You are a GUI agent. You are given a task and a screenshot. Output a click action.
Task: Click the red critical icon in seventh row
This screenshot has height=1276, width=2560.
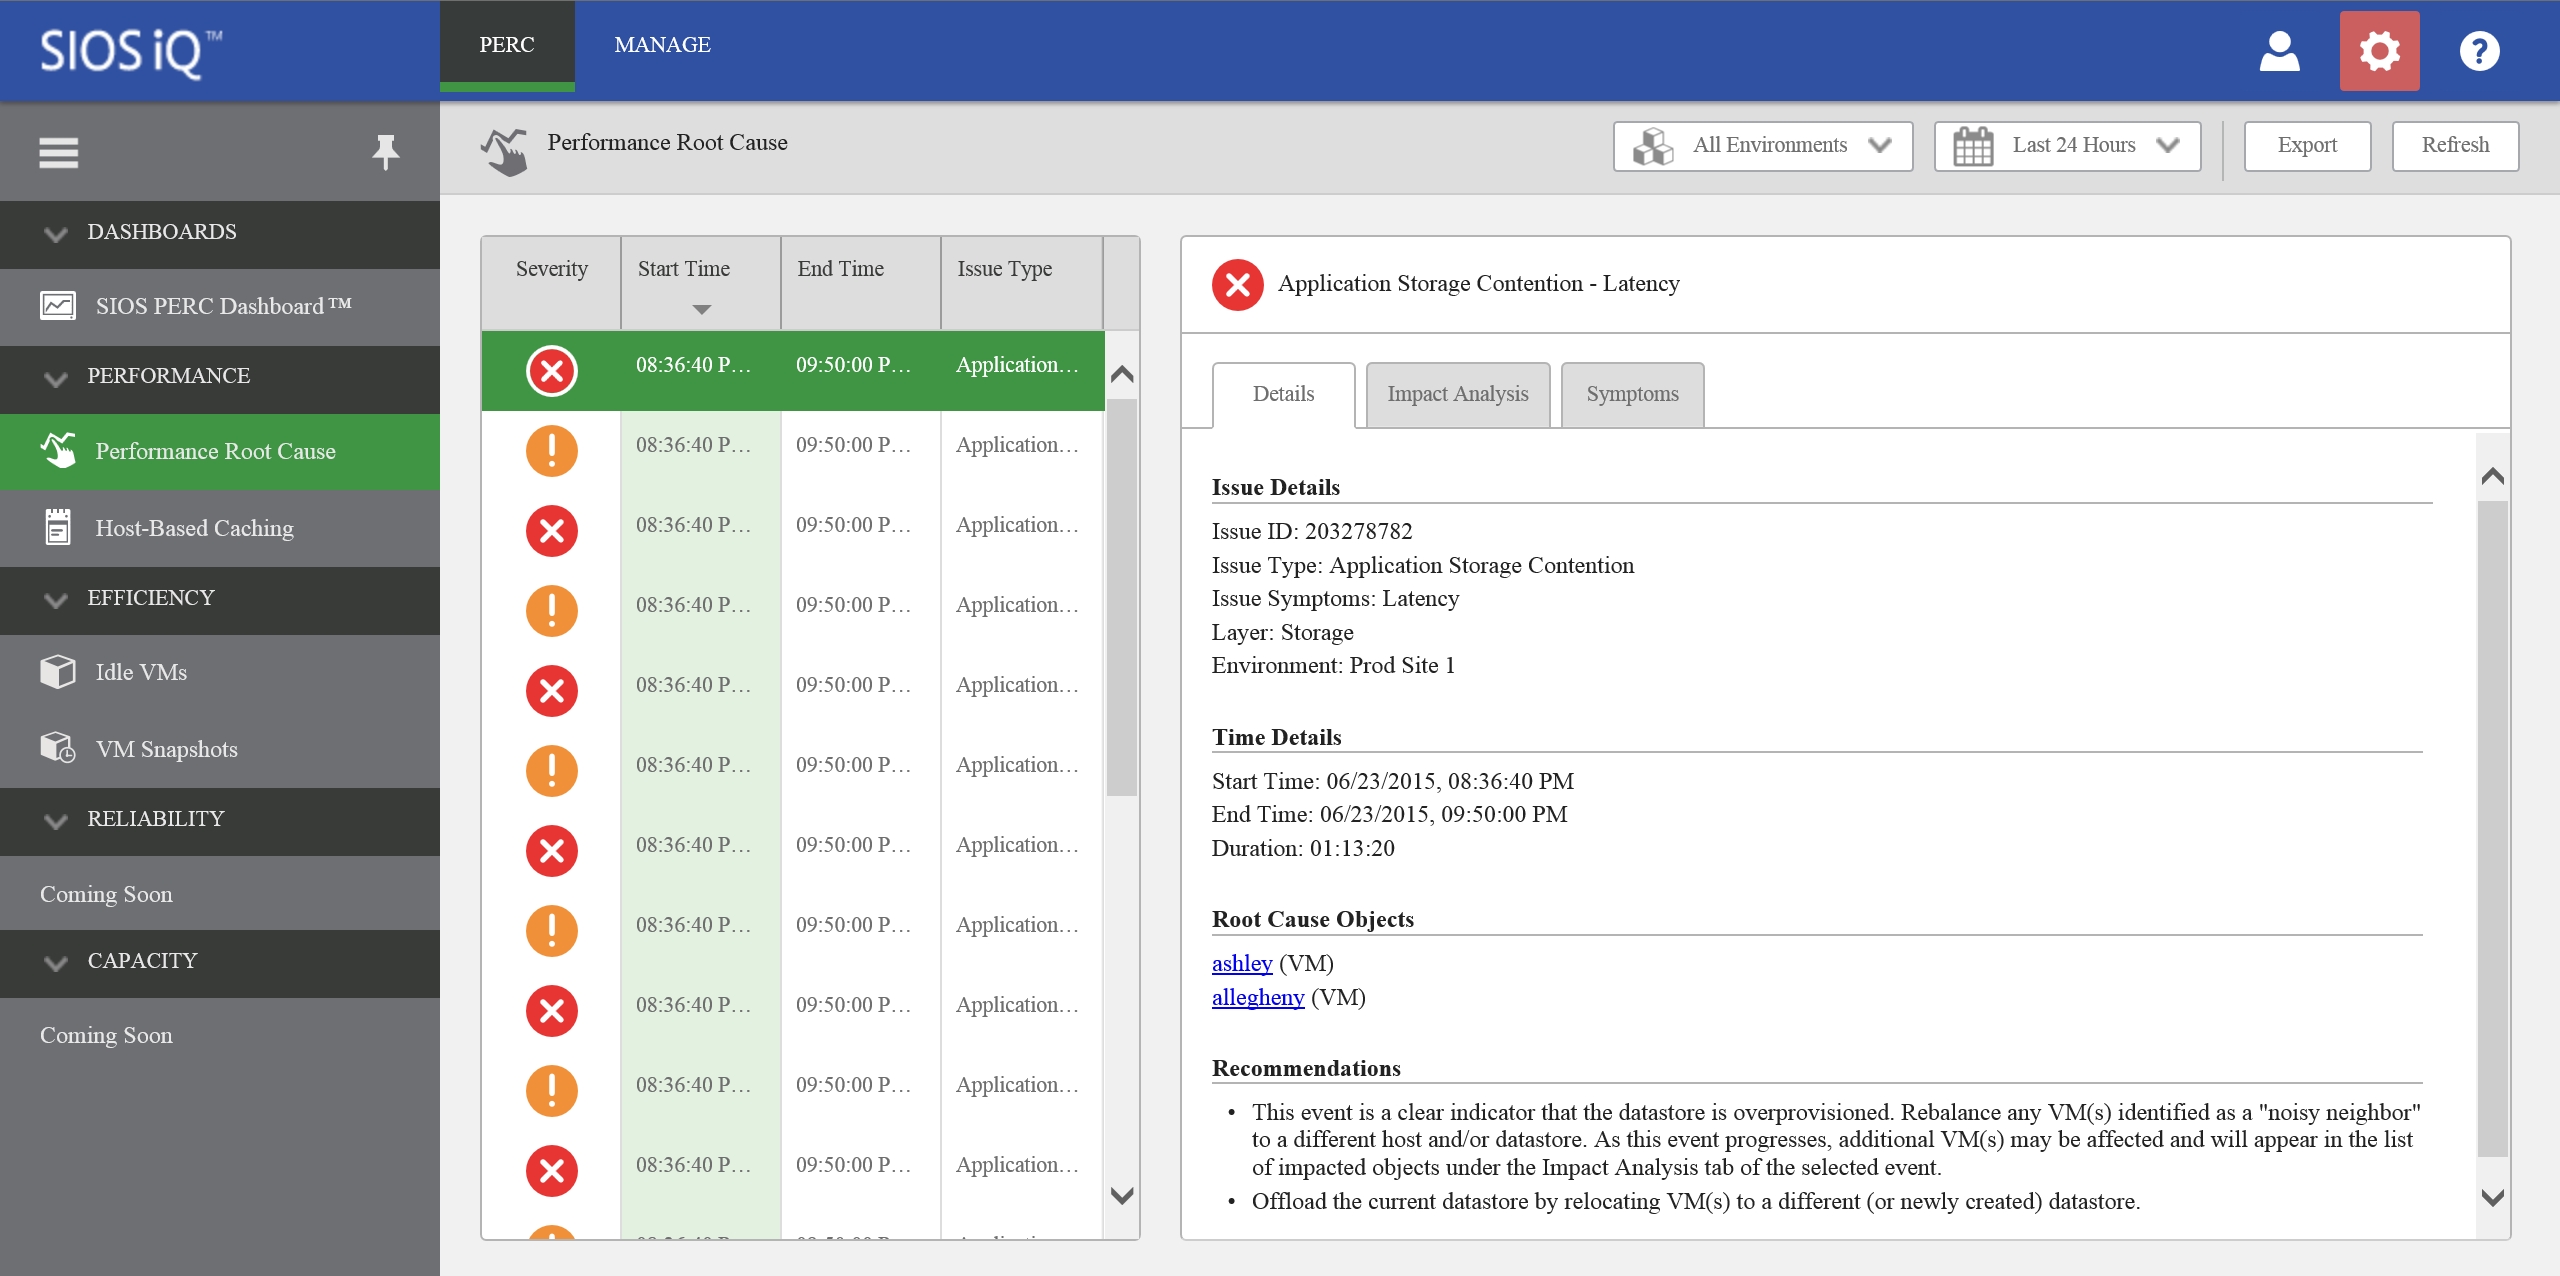point(552,851)
